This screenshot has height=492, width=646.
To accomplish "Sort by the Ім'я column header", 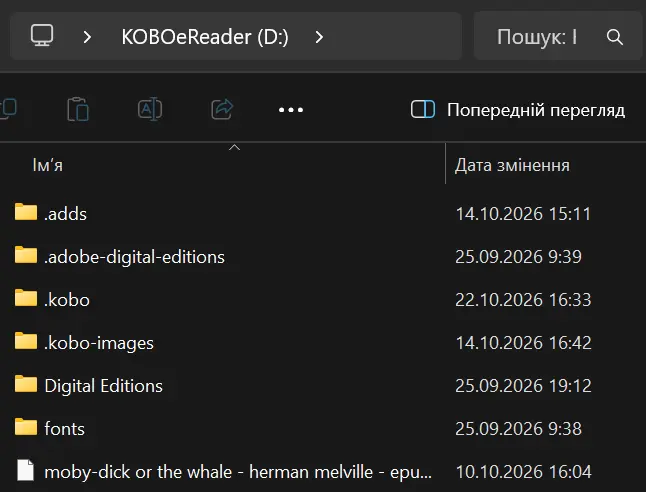I will pyautogui.click(x=47, y=165).
